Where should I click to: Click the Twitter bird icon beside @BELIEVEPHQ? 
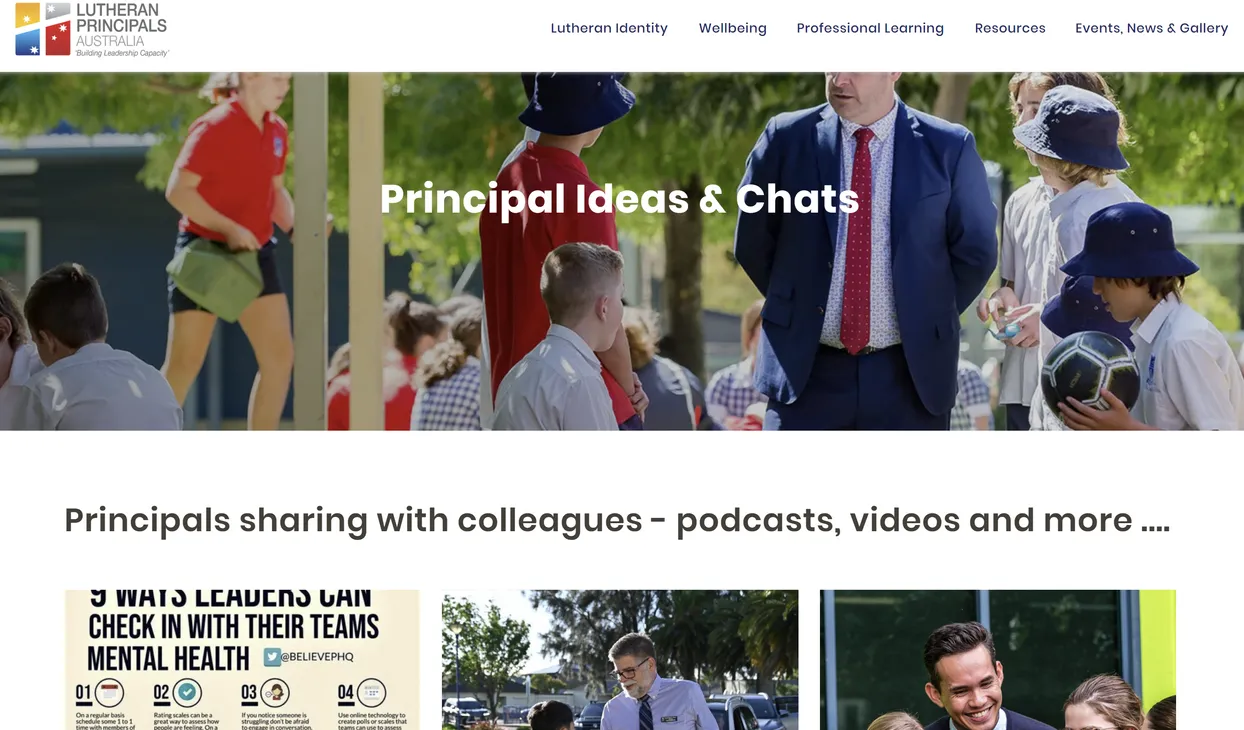click(271, 657)
